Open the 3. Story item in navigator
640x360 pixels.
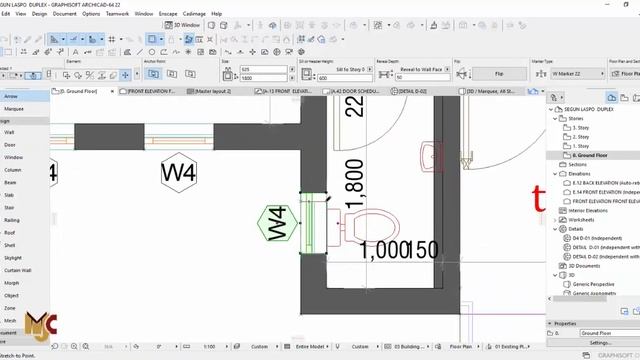[580, 128]
